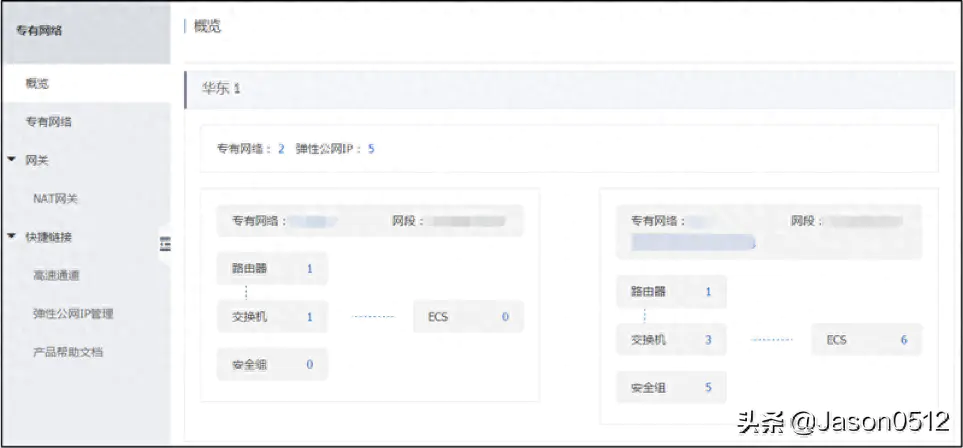
Task: Click the 专有网络 count number 2
Action: (281, 149)
